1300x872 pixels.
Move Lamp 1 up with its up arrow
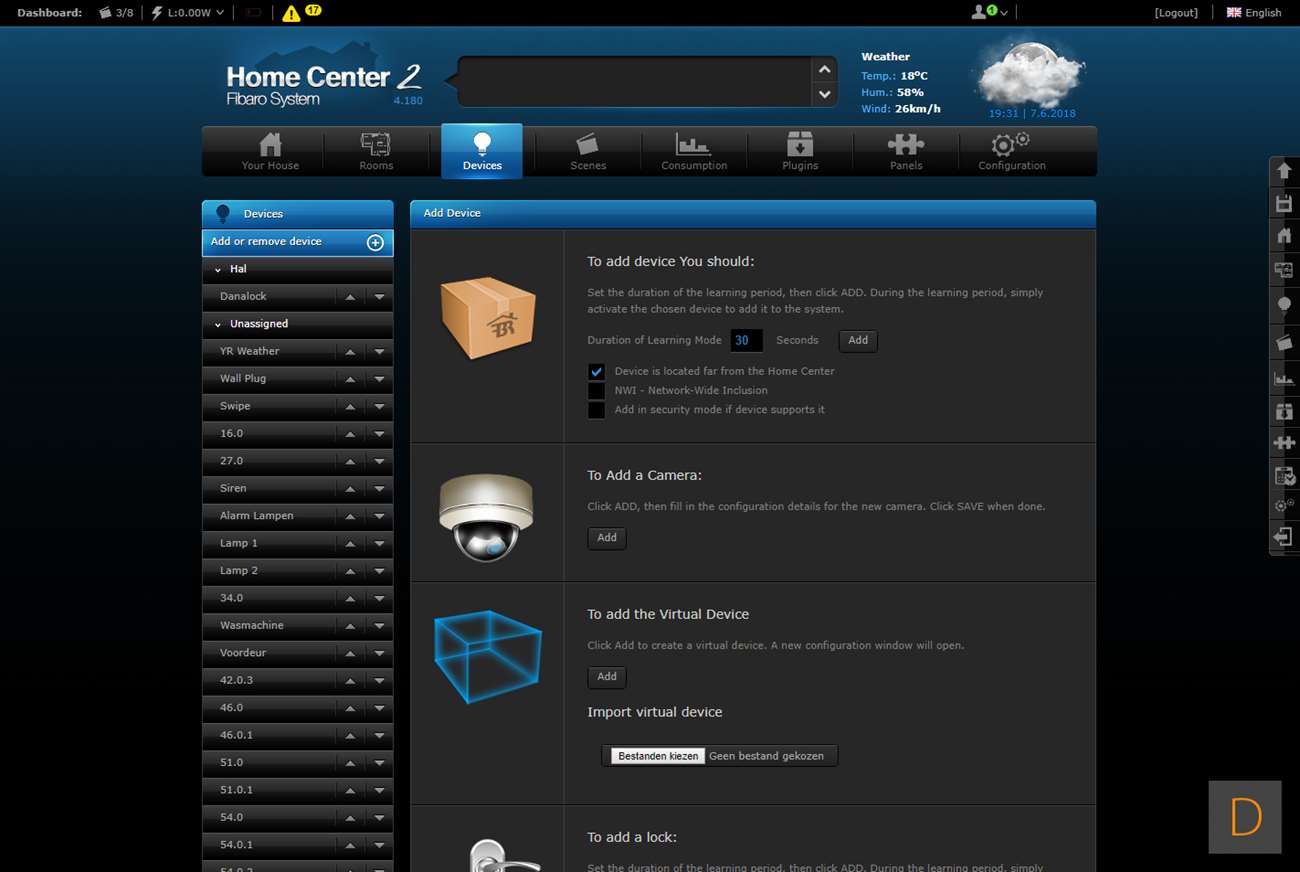coord(350,544)
